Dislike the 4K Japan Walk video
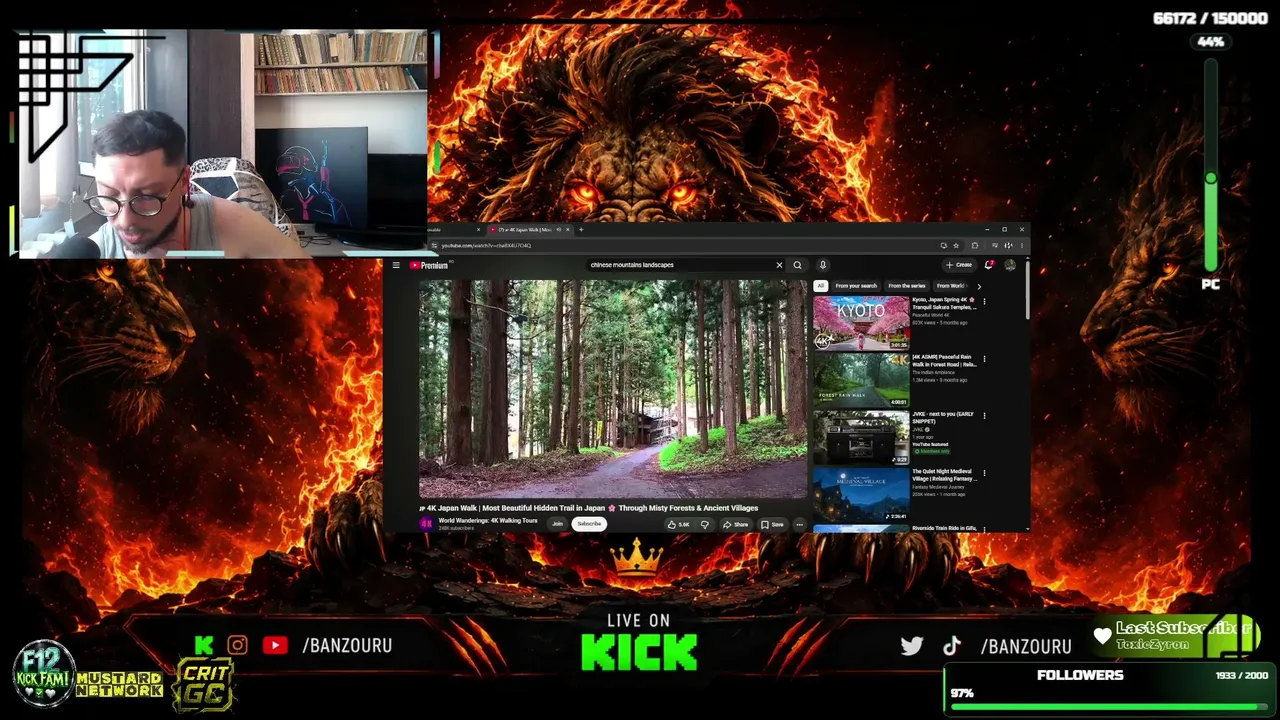The image size is (1280, 720). [x=704, y=524]
